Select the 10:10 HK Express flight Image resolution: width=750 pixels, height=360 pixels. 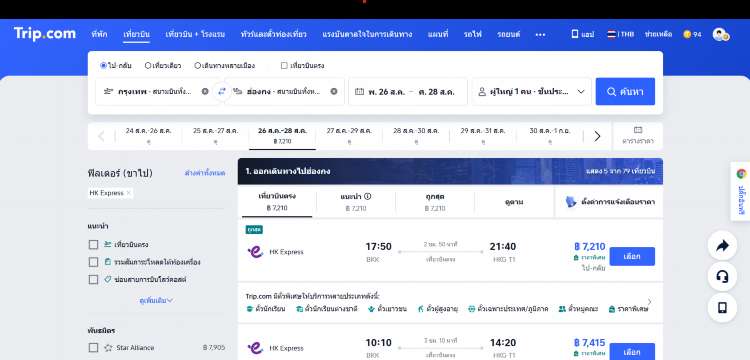[x=632, y=351]
